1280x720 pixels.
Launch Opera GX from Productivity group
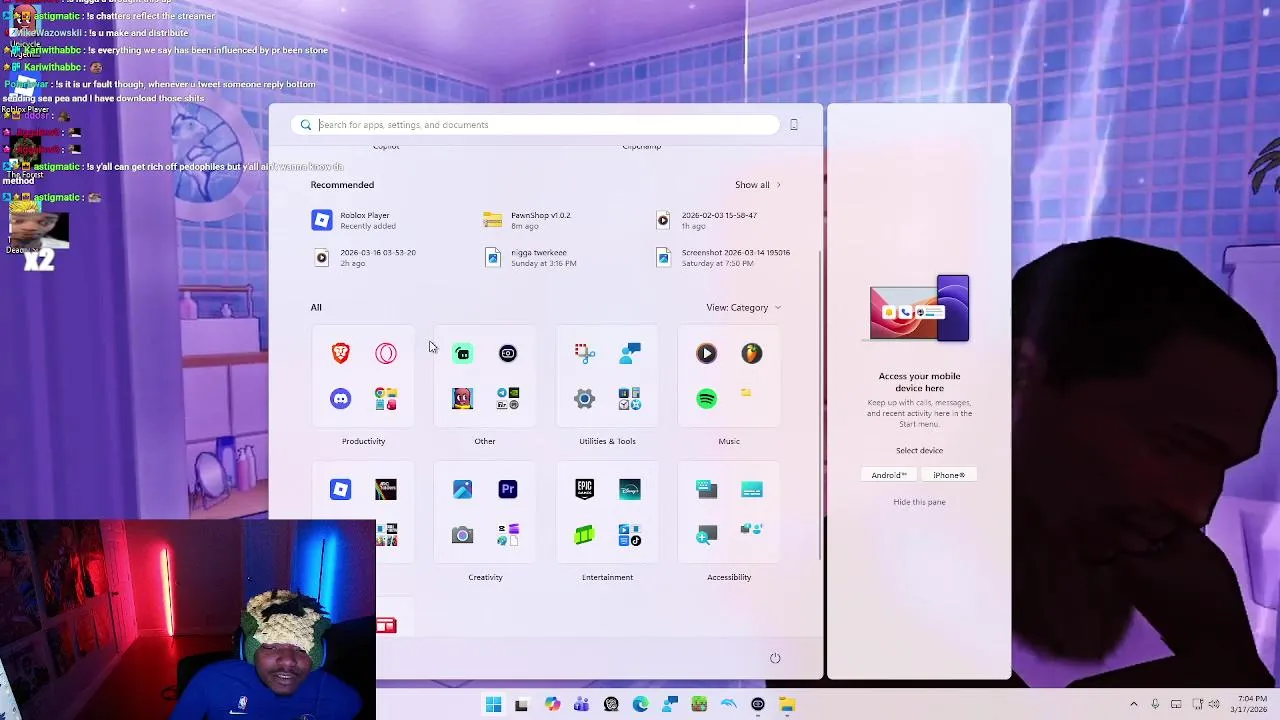(386, 353)
